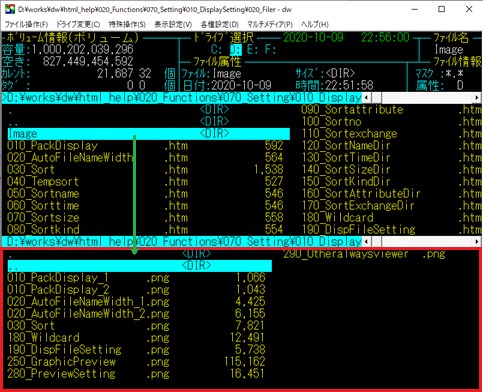Select 110_Sortexchange file
Screen dimensions: 483x392
coord(391,134)
